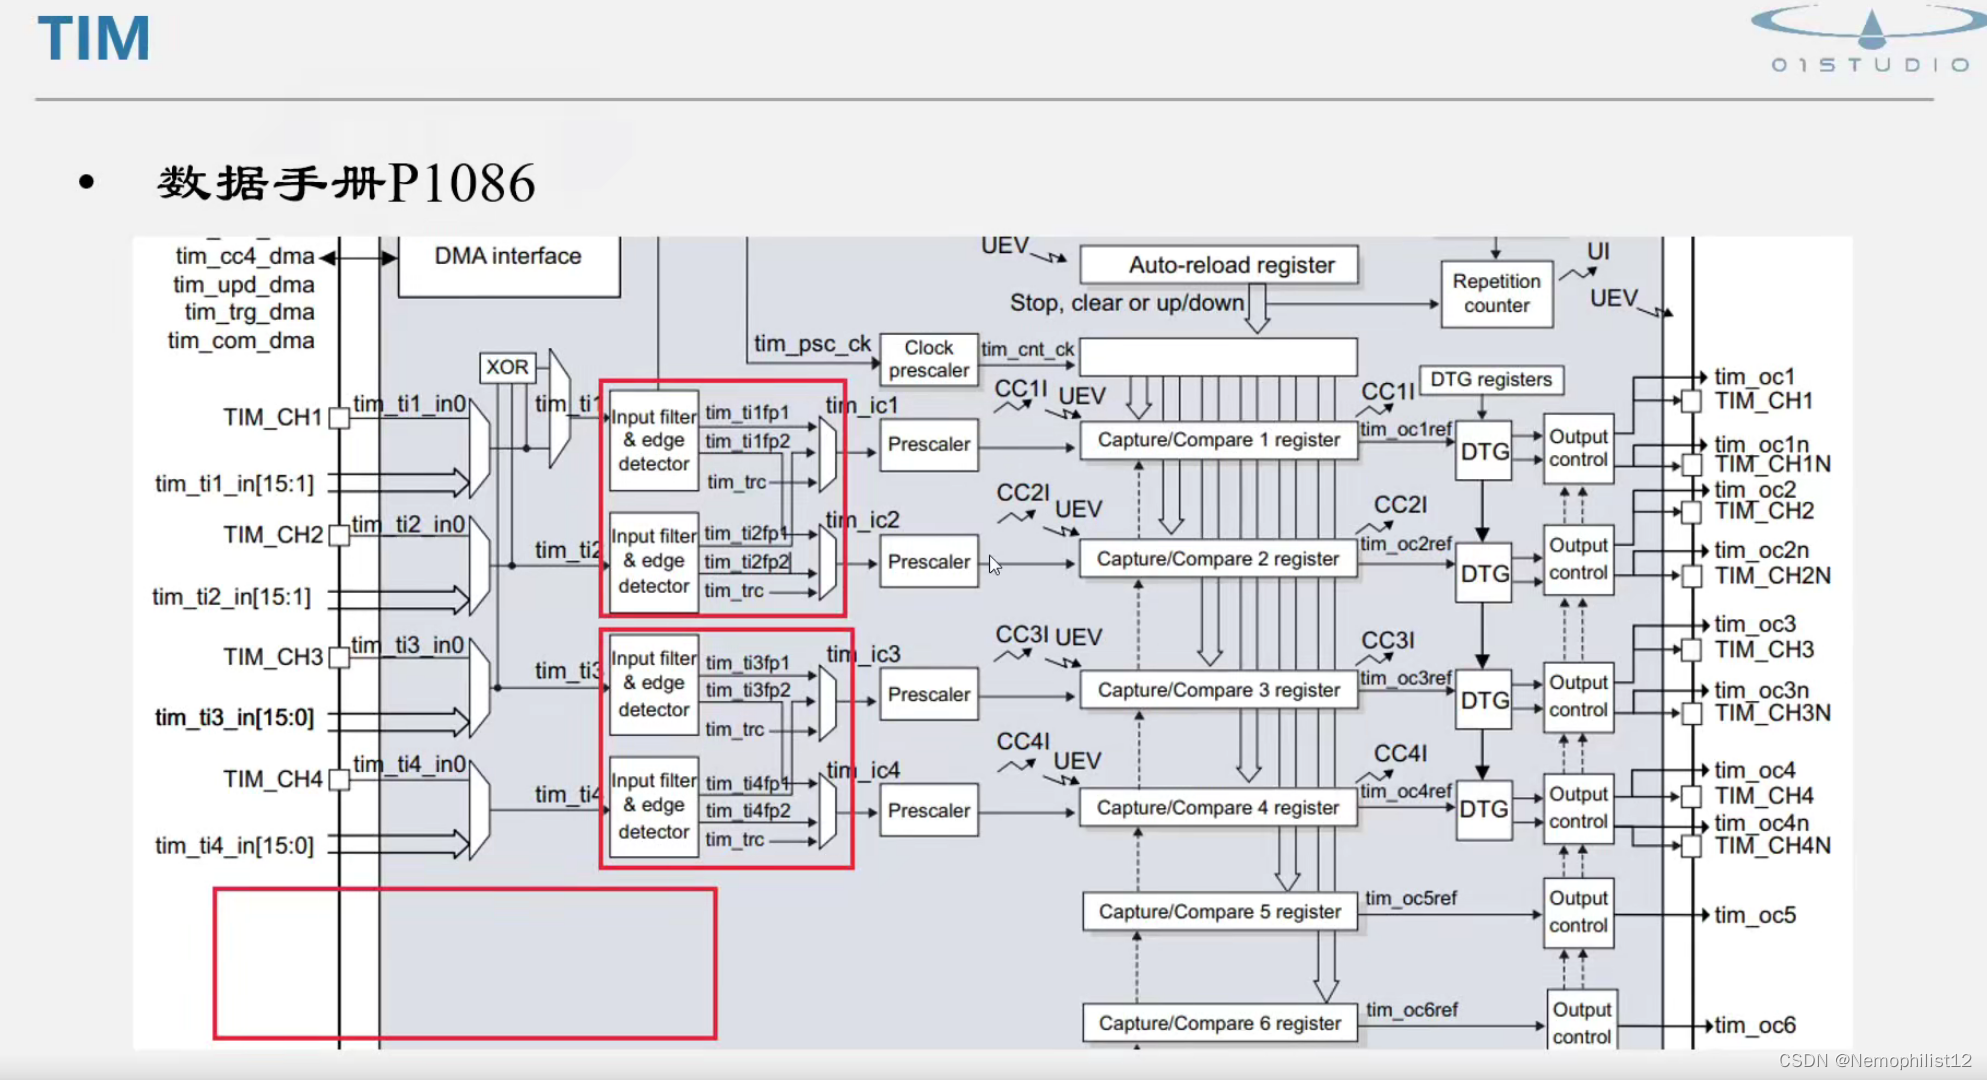Click the tim_oc5 output label
1987x1080 pixels.
(x=1755, y=915)
